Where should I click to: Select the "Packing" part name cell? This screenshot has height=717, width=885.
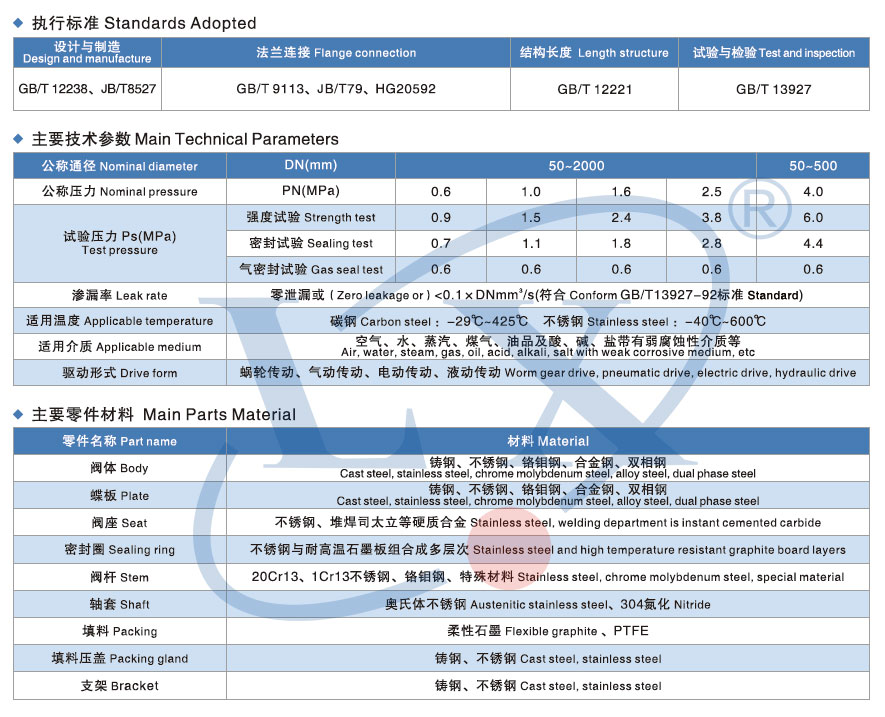click(x=120, y=631)
